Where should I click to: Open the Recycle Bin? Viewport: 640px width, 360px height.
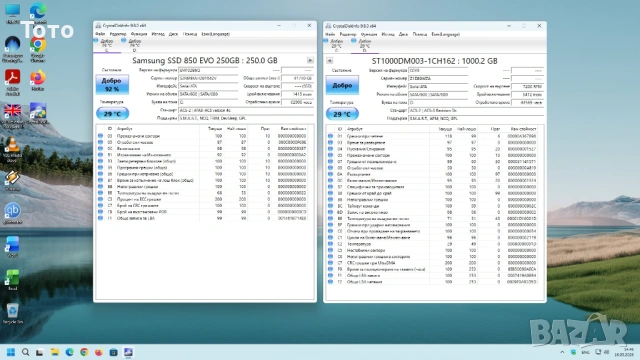(x=12, y=313)
